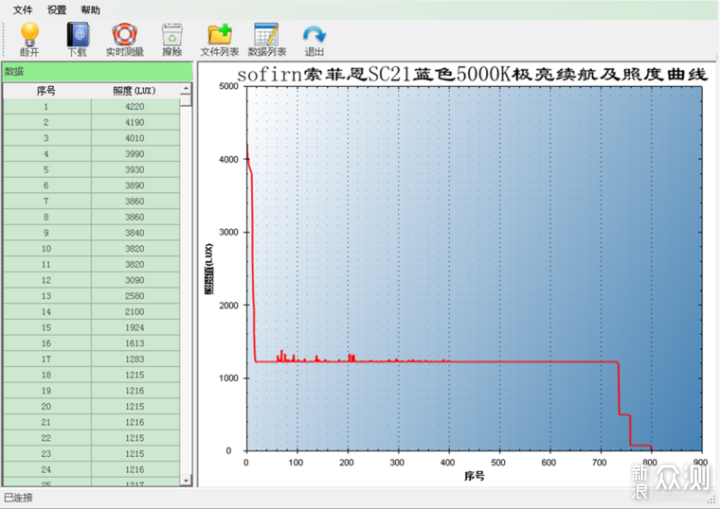The width and height of the screenshot is (720, 509).
Task: Open the 文件 (File) menu
Action: pos(22,10)
